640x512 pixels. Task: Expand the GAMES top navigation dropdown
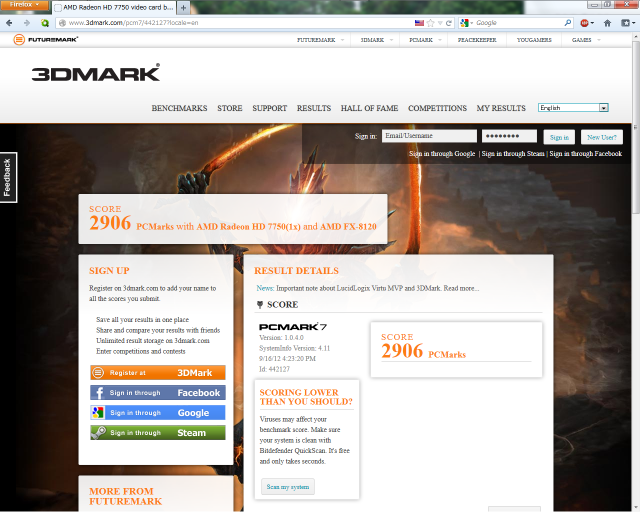pos(599,40)
